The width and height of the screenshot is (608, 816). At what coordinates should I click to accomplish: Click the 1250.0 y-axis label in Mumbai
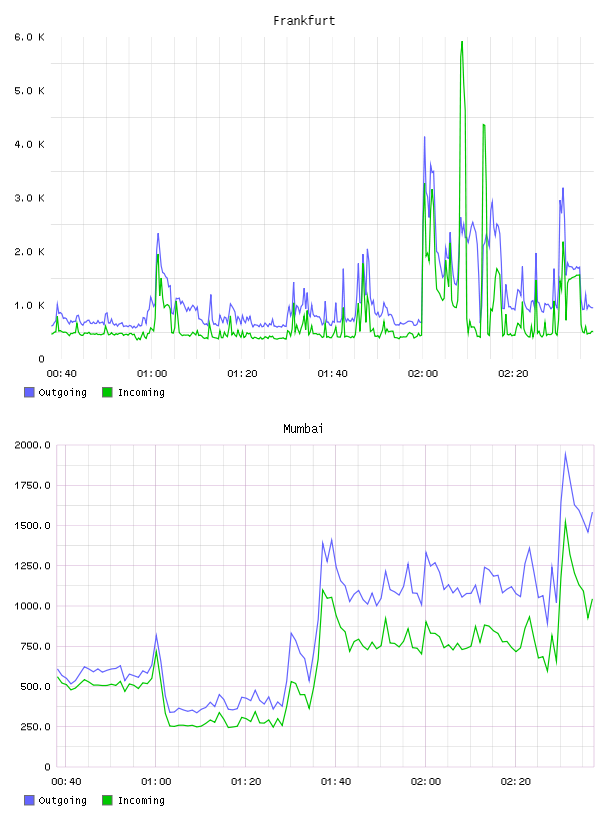click(x=33, y=566)
